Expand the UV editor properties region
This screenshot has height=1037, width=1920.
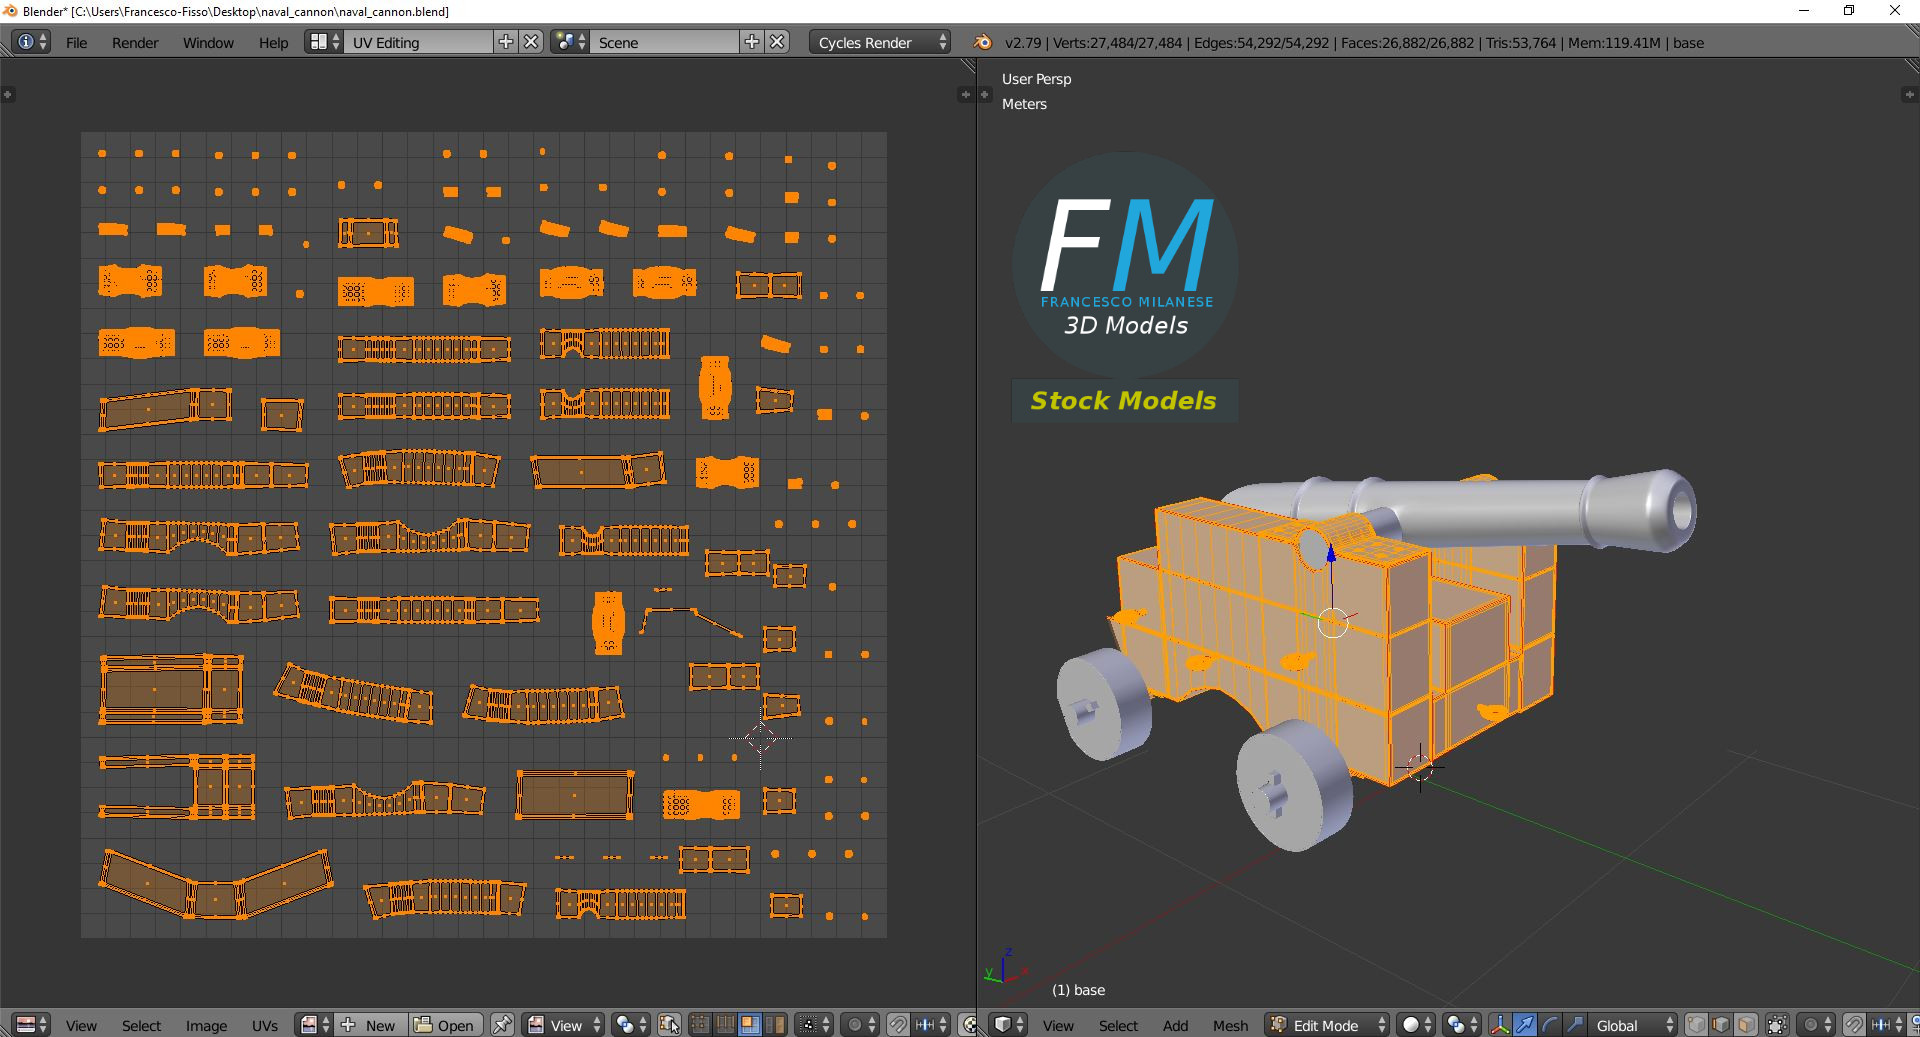coord(965,94)
